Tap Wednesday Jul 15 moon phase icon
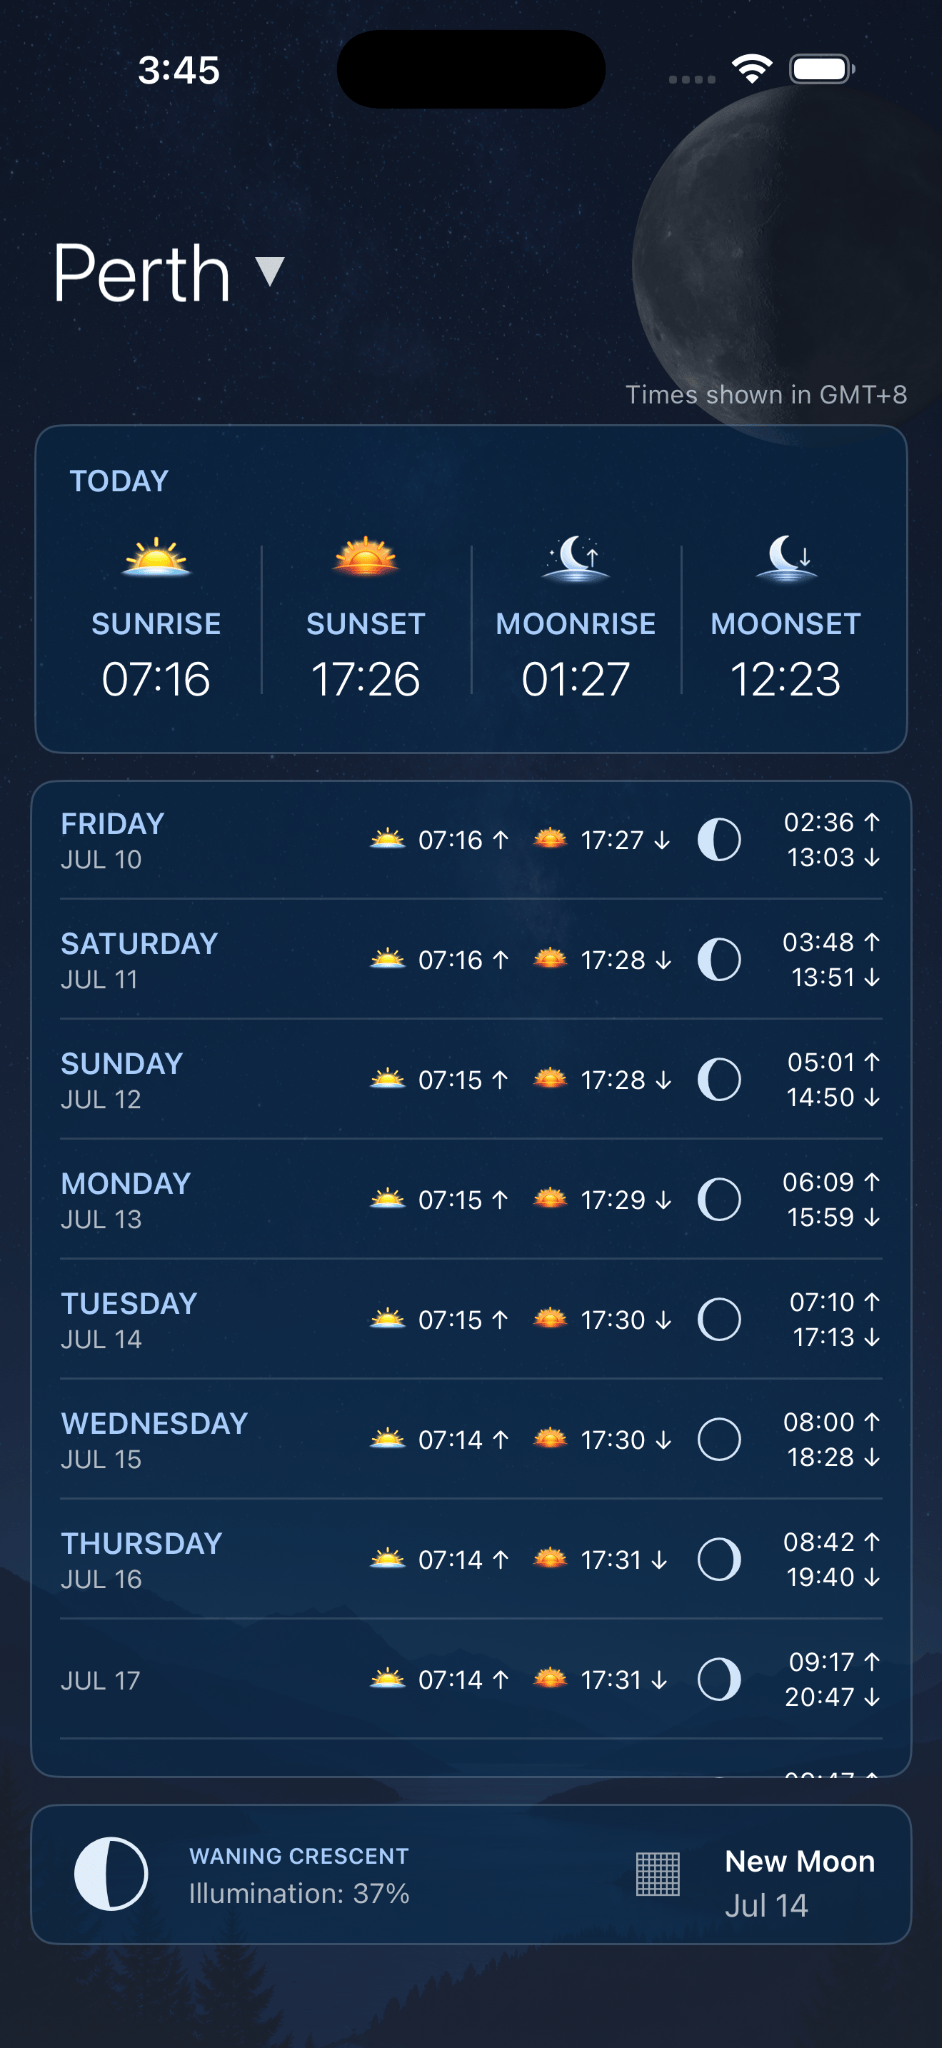 pos(719,1440)
